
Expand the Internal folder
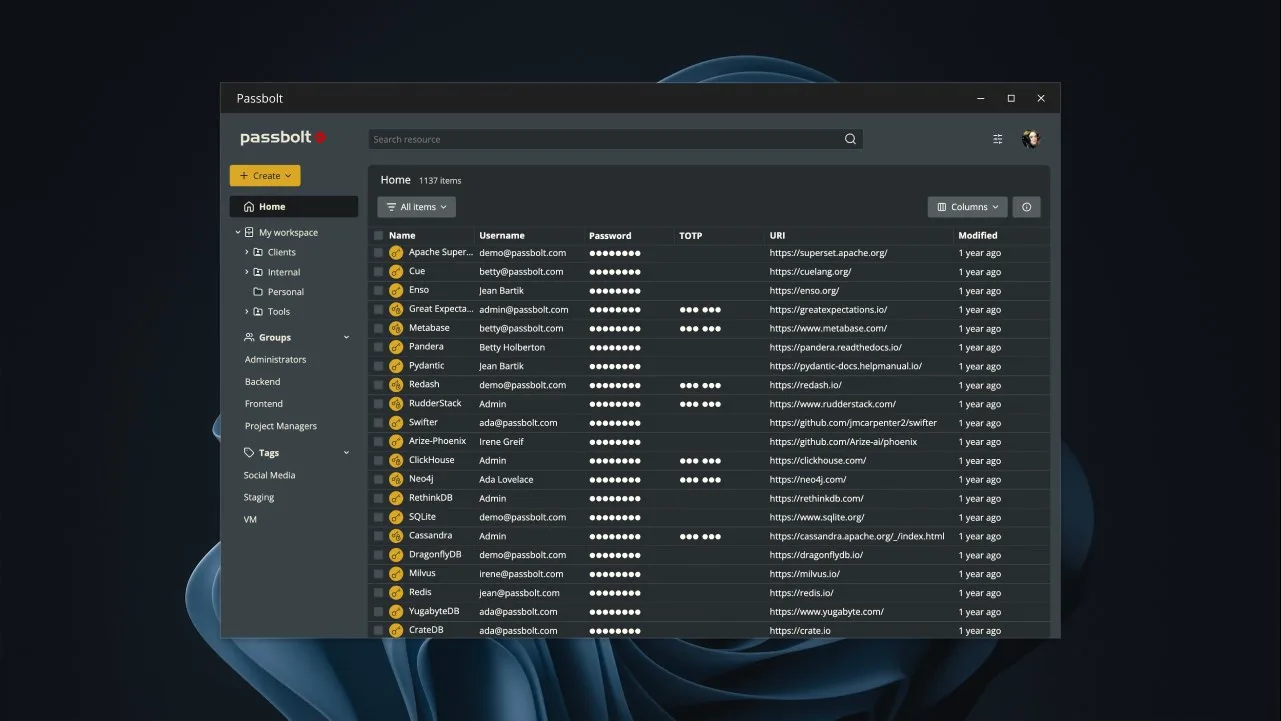coord(247,272)
